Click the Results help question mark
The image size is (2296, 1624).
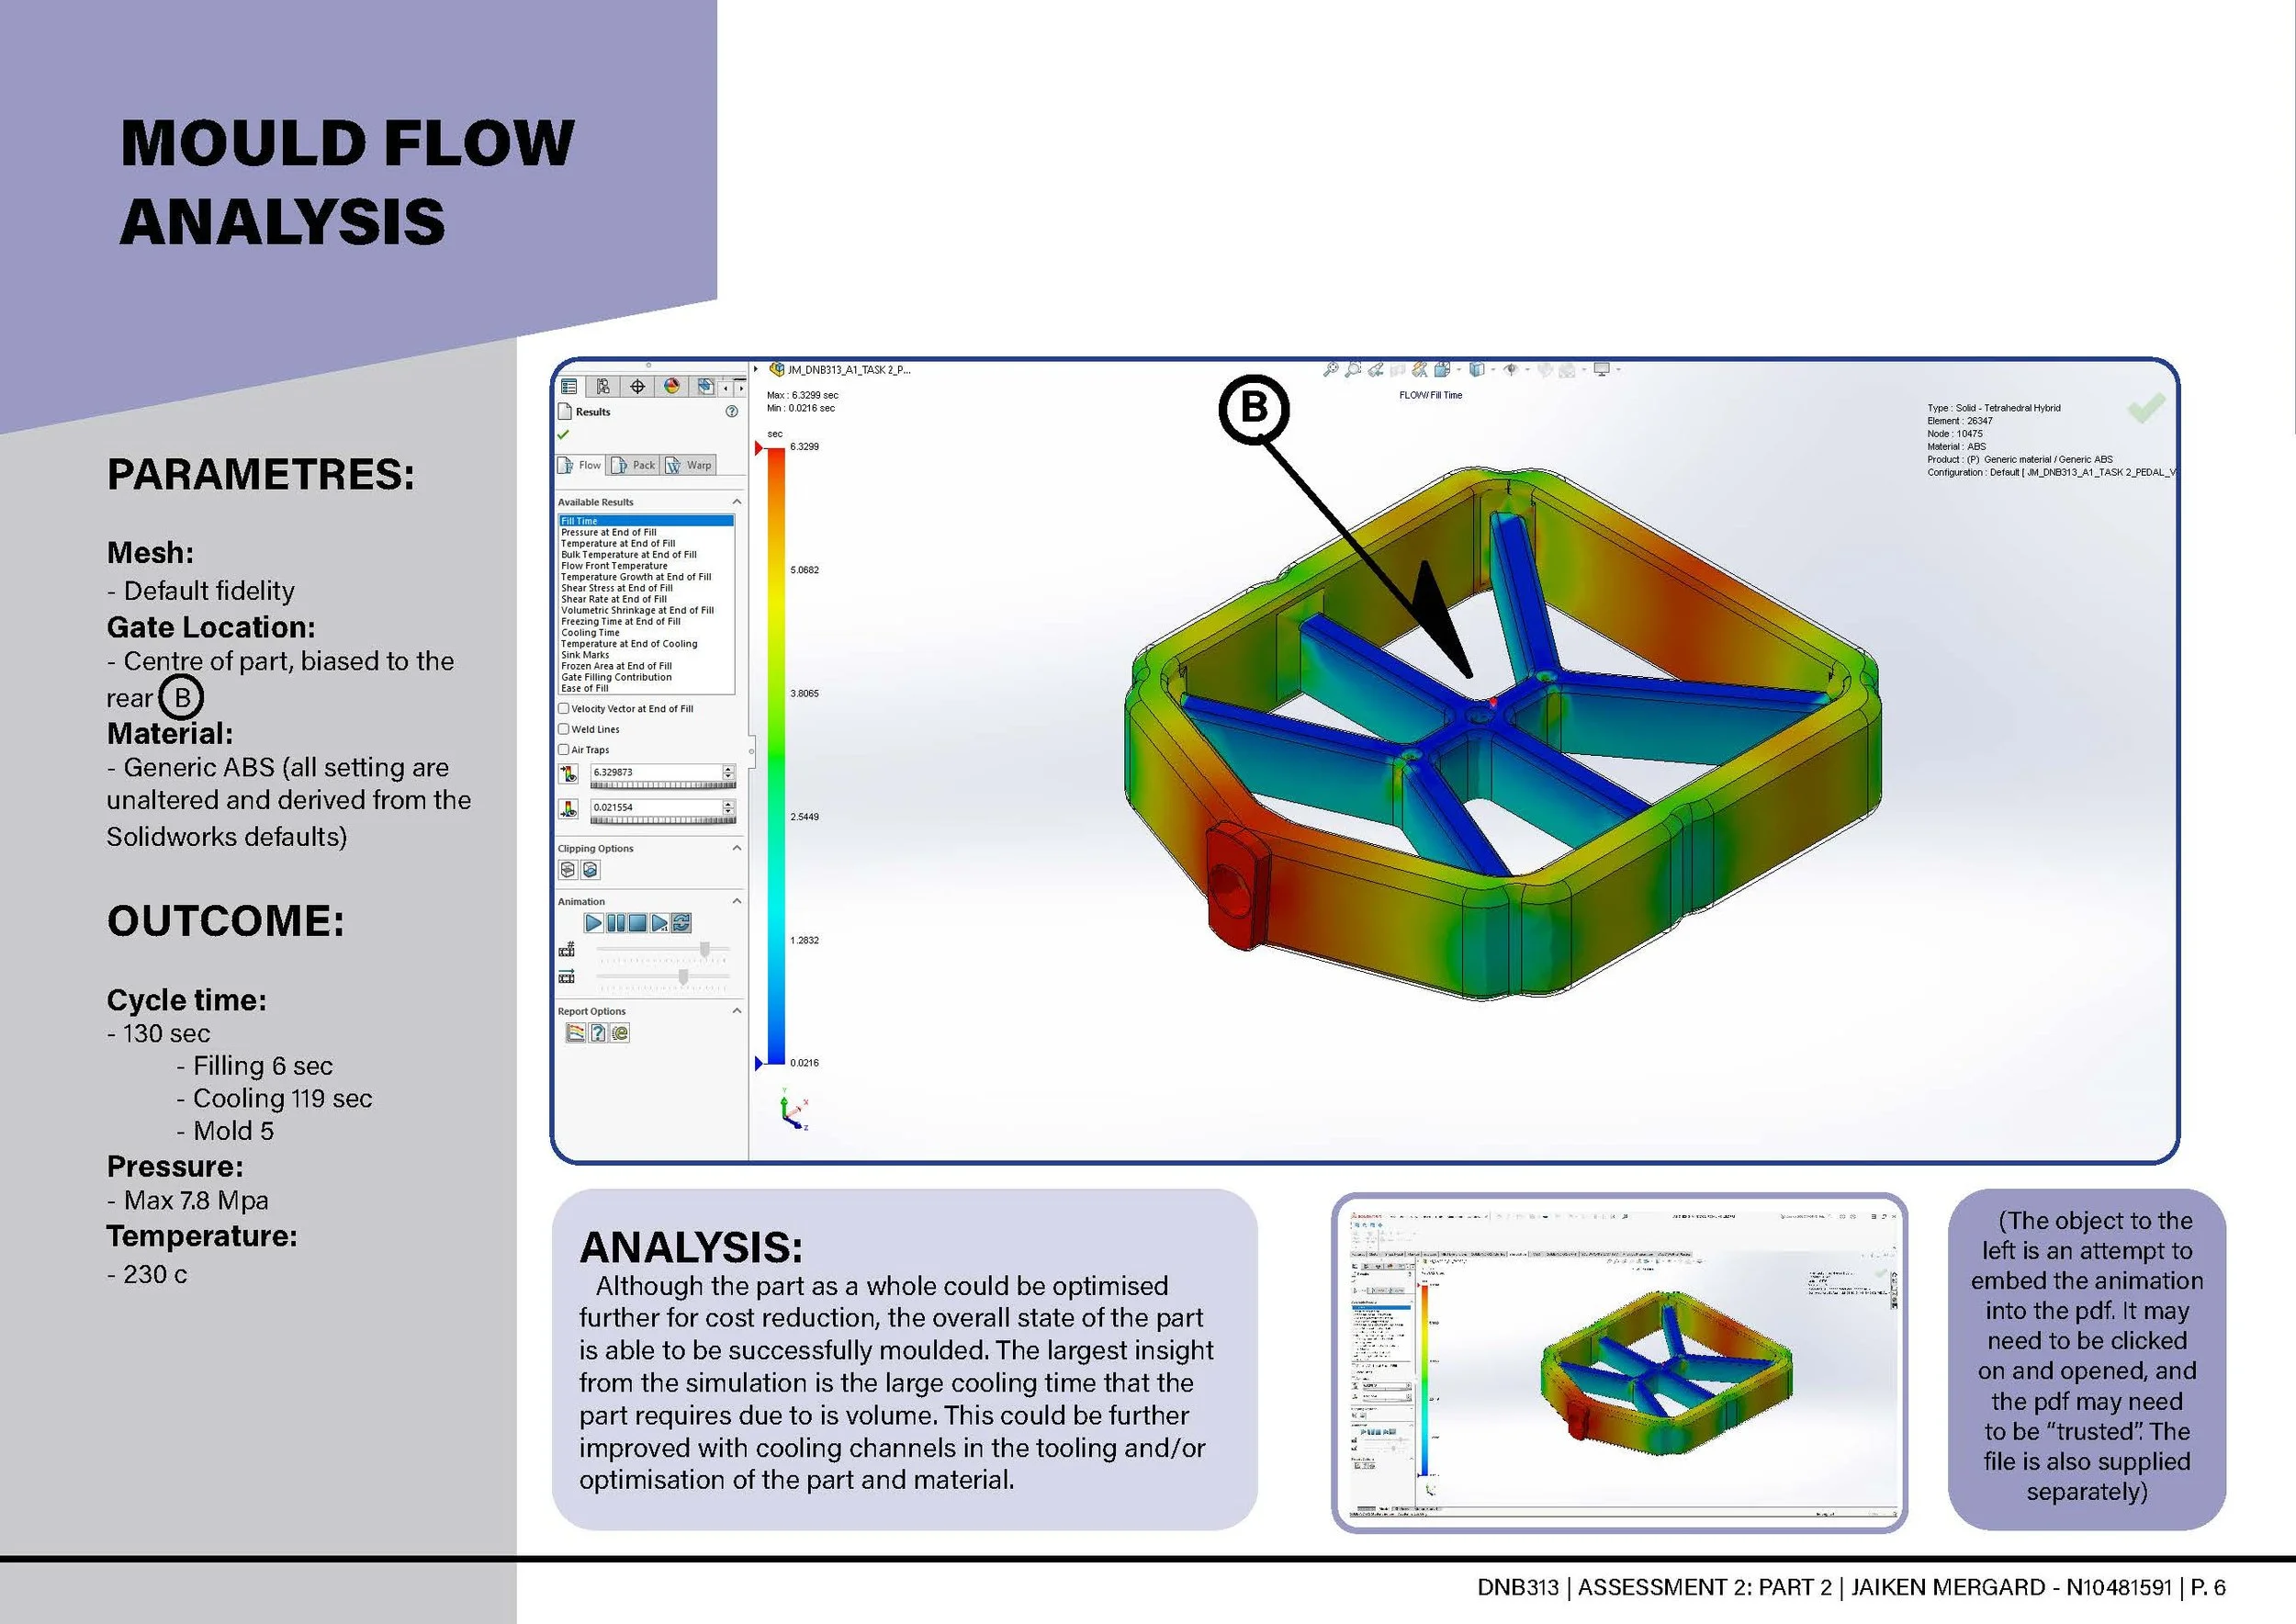click(x=731, y=412)
